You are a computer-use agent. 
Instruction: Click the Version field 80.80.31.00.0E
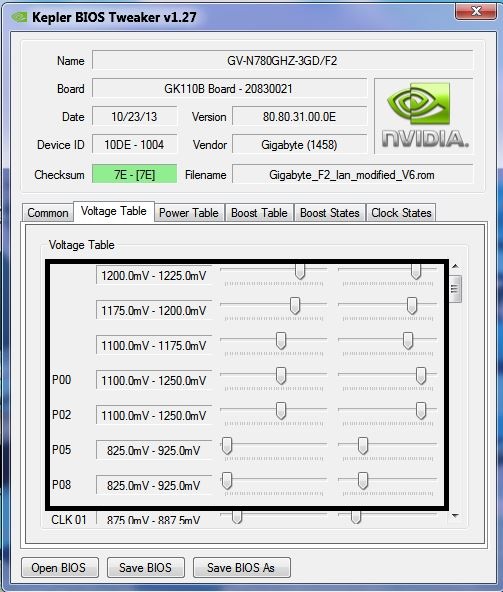(299, 117)
